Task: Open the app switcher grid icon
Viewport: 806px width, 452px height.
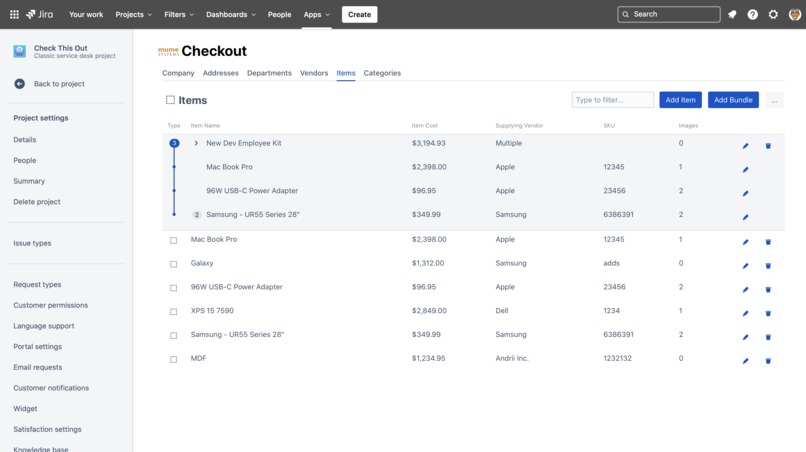Action: [x=14, y=14]
